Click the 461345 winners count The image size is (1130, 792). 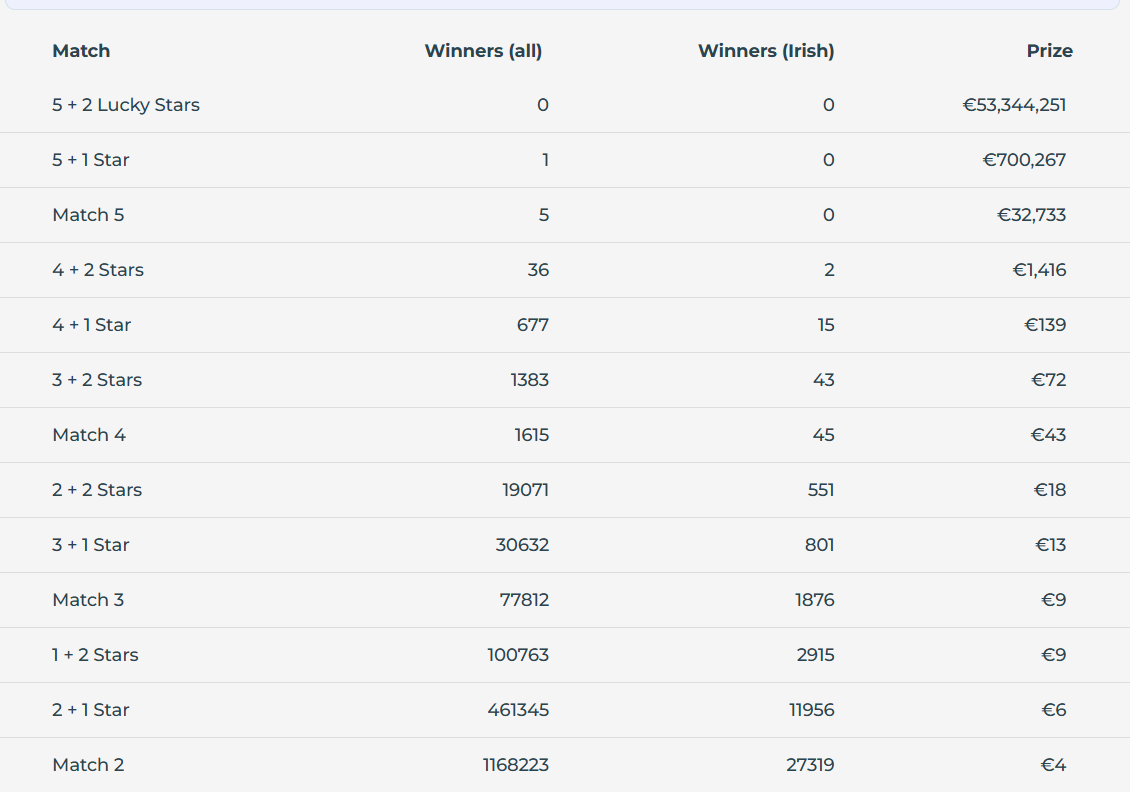pos(518,710)
